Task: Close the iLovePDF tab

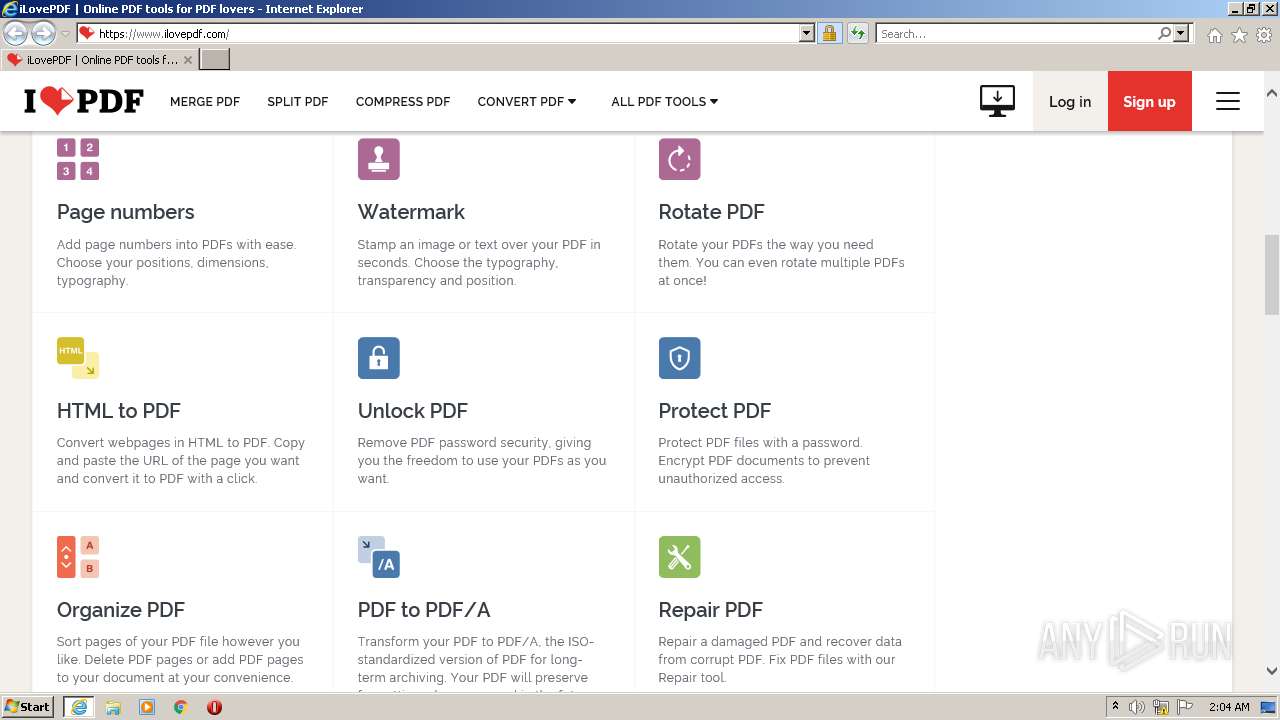Action: (x=187, y=60)
